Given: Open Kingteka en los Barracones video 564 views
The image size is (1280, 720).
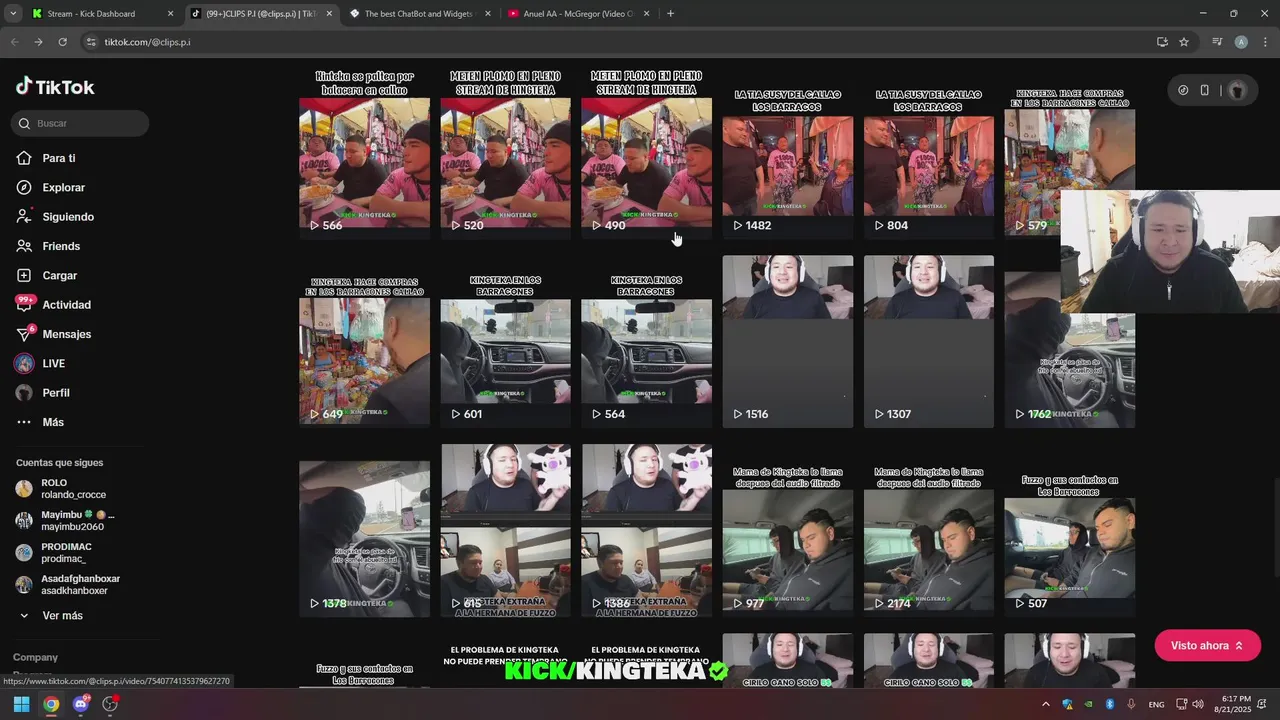Looking at the screenshot, I should pos(646,341).
